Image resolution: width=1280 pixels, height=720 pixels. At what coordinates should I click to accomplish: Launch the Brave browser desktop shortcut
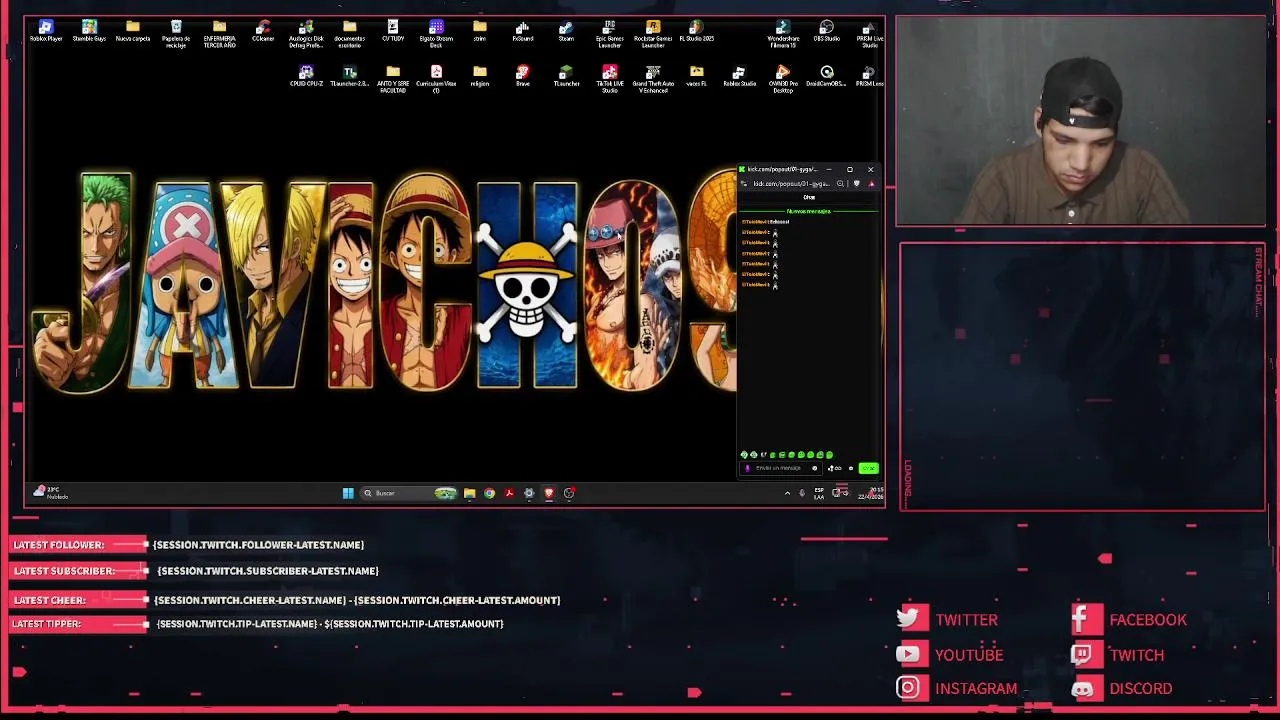[523, 77]
